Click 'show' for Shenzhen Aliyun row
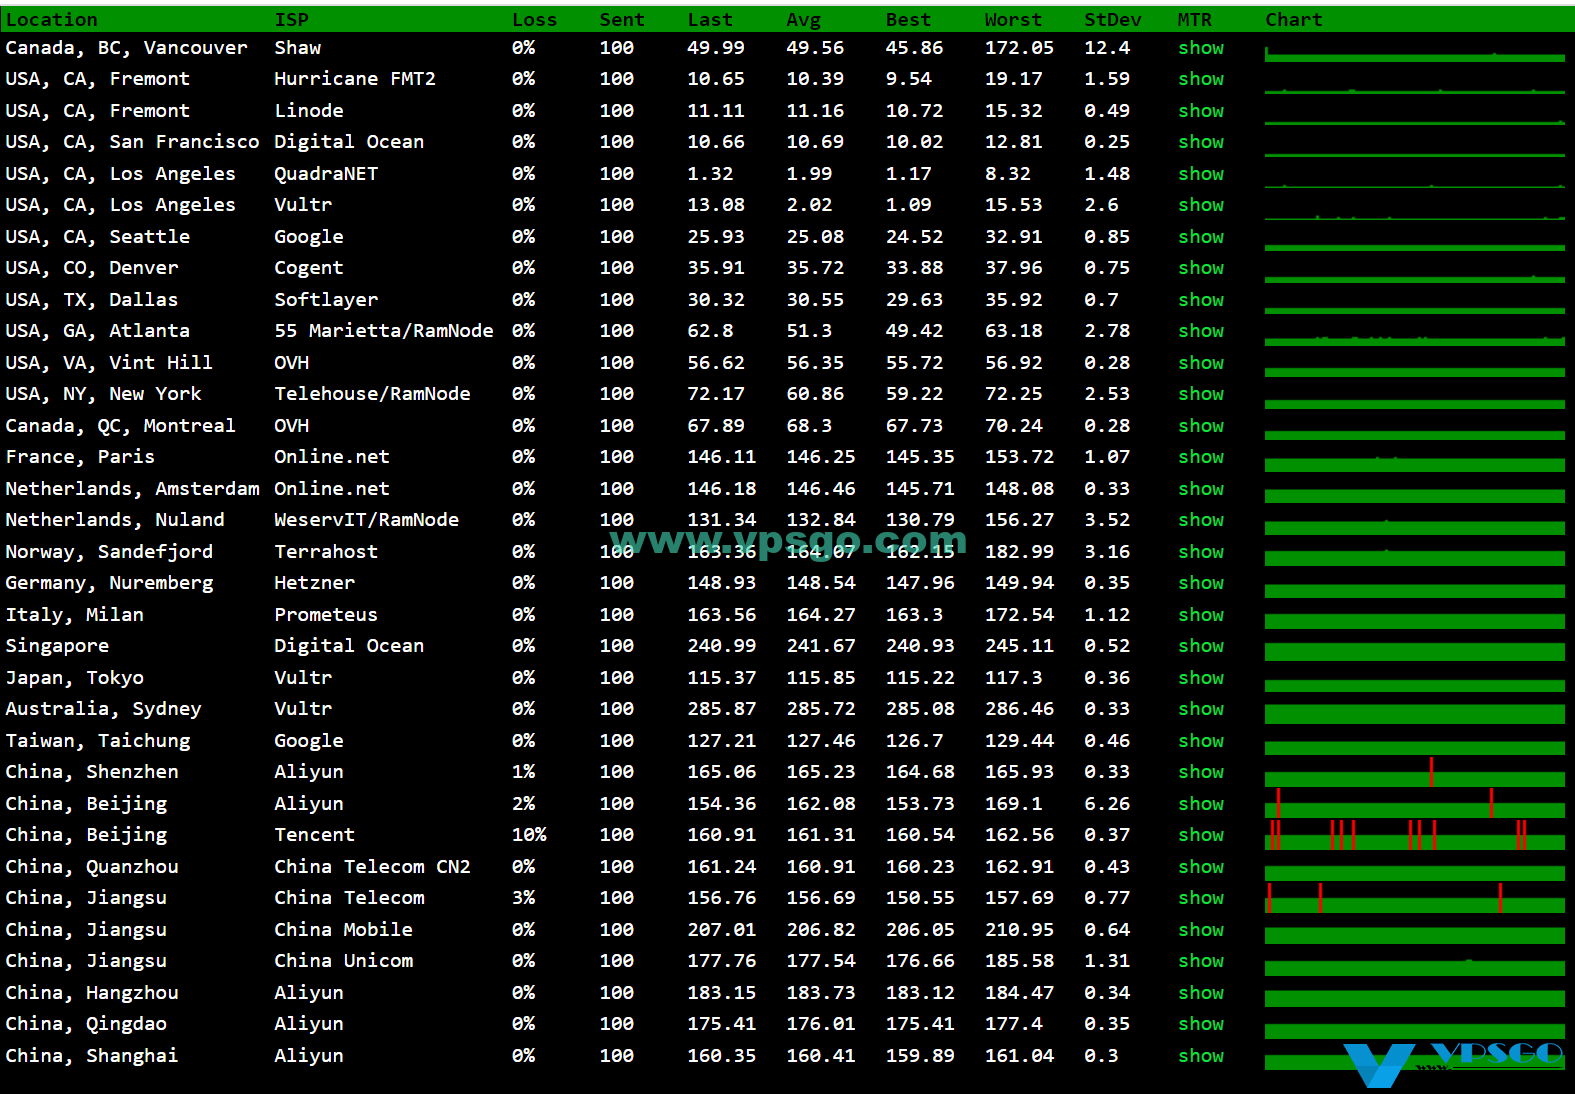This screenshot has height=1094, width=1575. click(1201, 772)
